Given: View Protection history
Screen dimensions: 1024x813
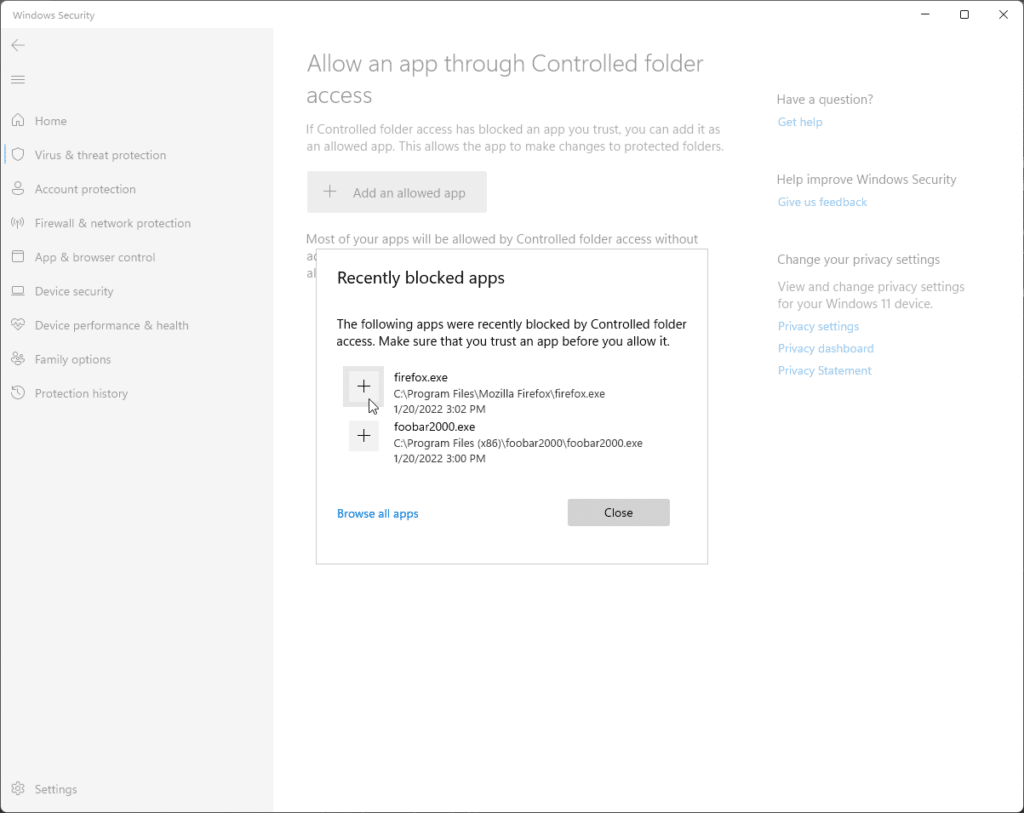Looking at the screenshot, I should click(x=80, y=393).
